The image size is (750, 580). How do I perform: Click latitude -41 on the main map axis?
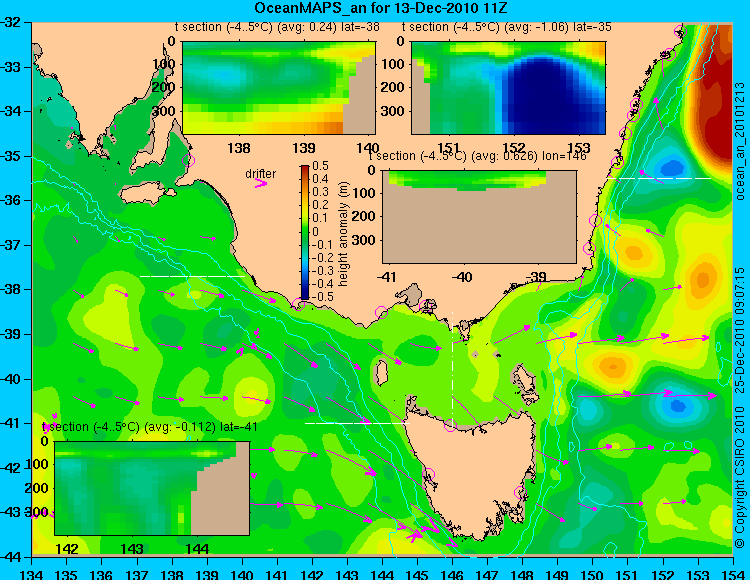(x=11, y=423)
